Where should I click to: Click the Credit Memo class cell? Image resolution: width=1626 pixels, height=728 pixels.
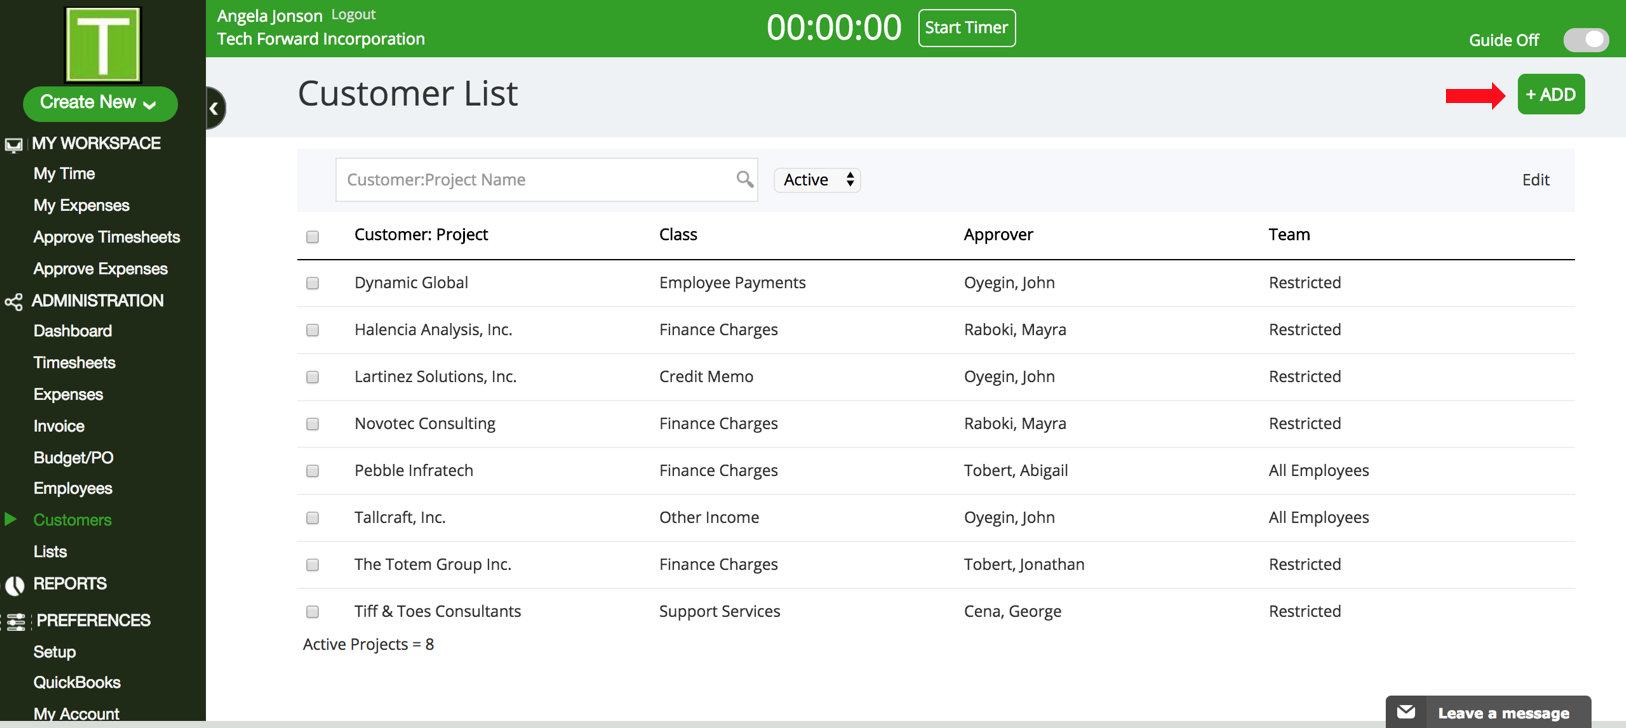706,377
